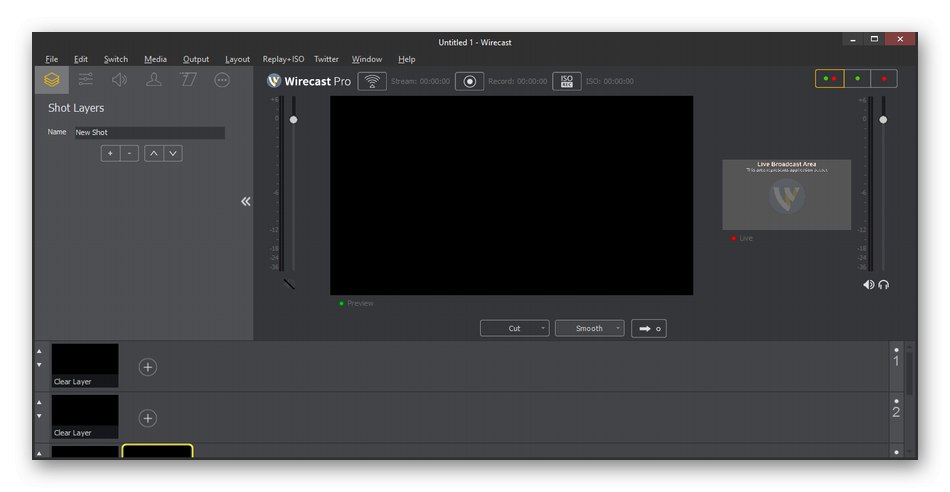Minimize the Wirecast window
Screen dimensions: 950x492
852,39
